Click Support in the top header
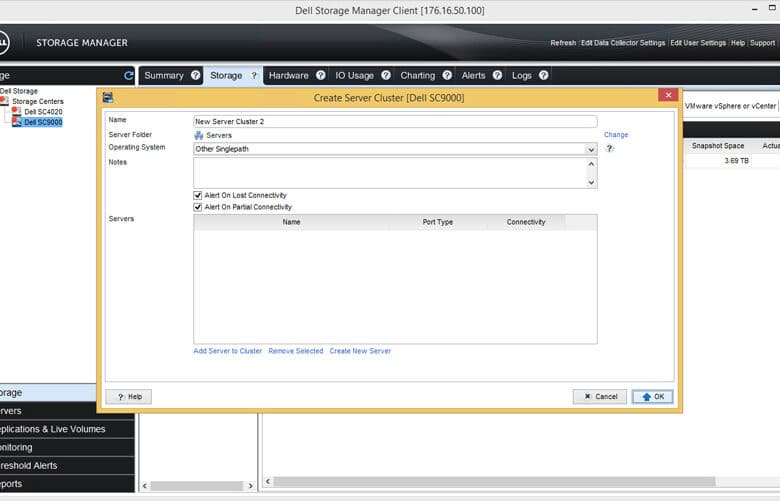780x501 pixels. tap(763, 43)
